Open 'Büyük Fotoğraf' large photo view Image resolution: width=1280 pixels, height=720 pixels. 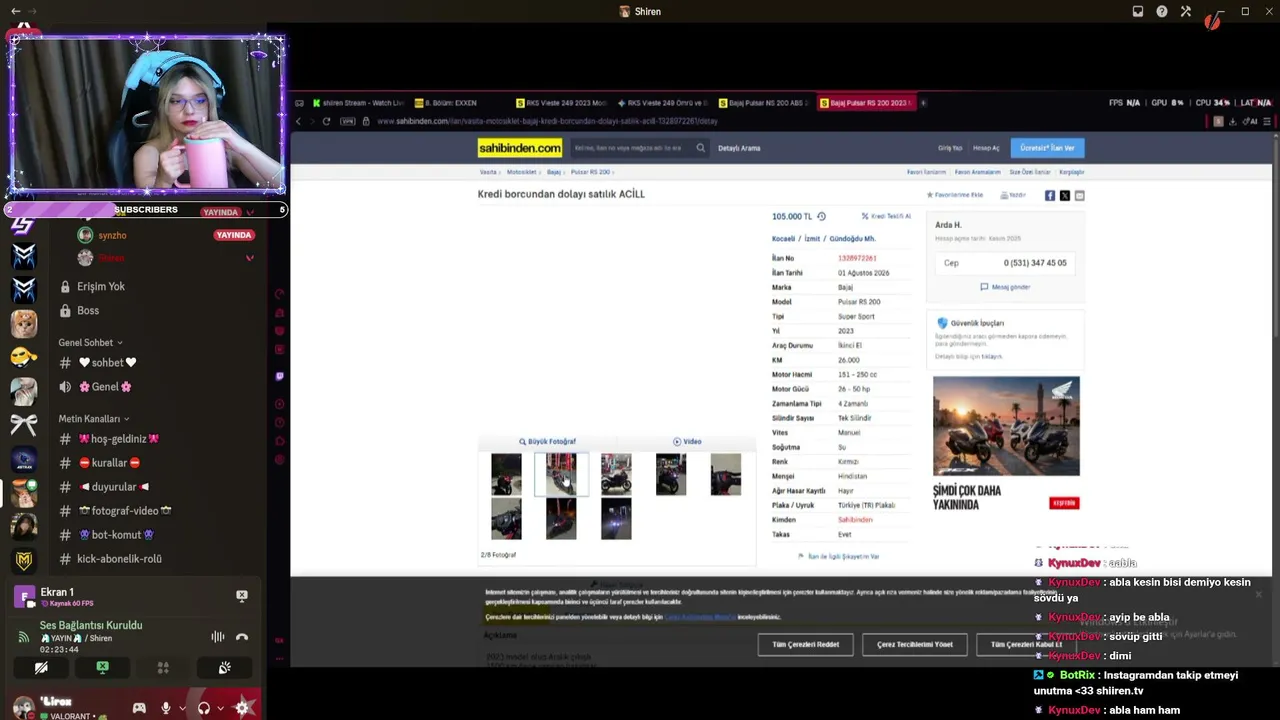(x=547, y=441)
